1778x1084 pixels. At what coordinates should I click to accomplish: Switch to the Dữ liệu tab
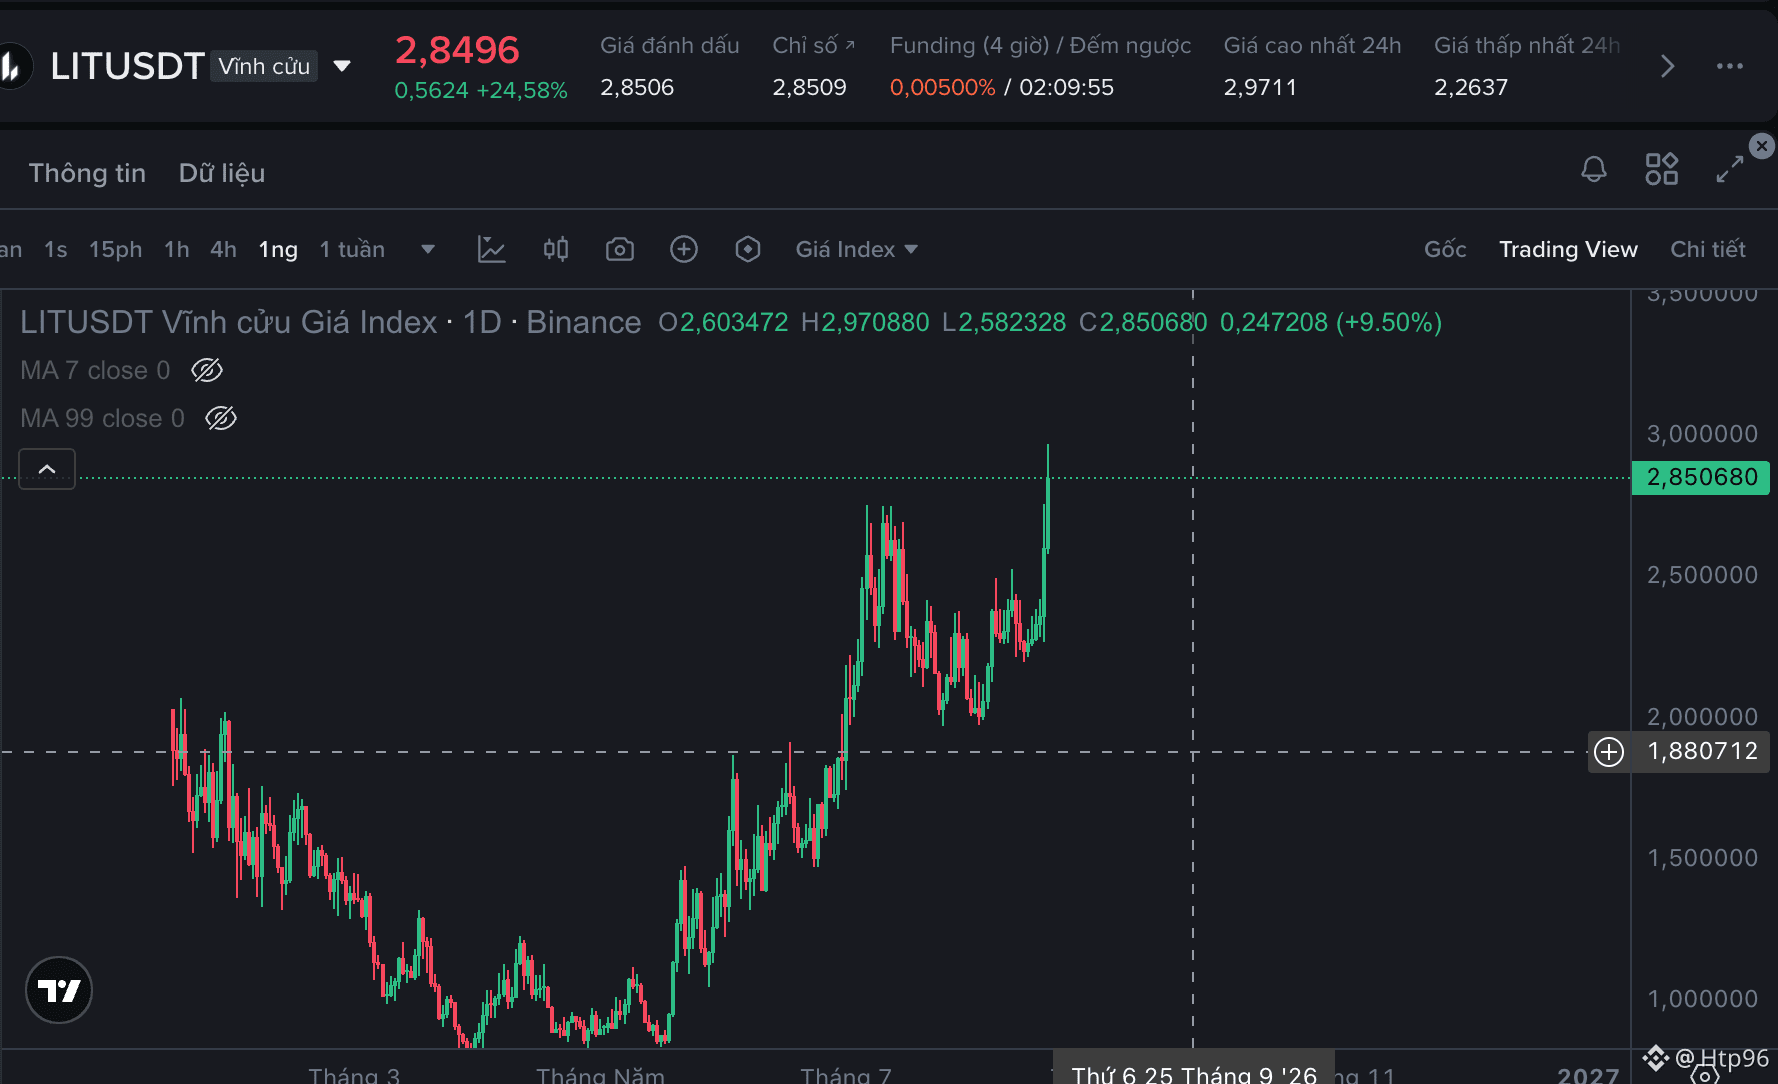(222, 173)
